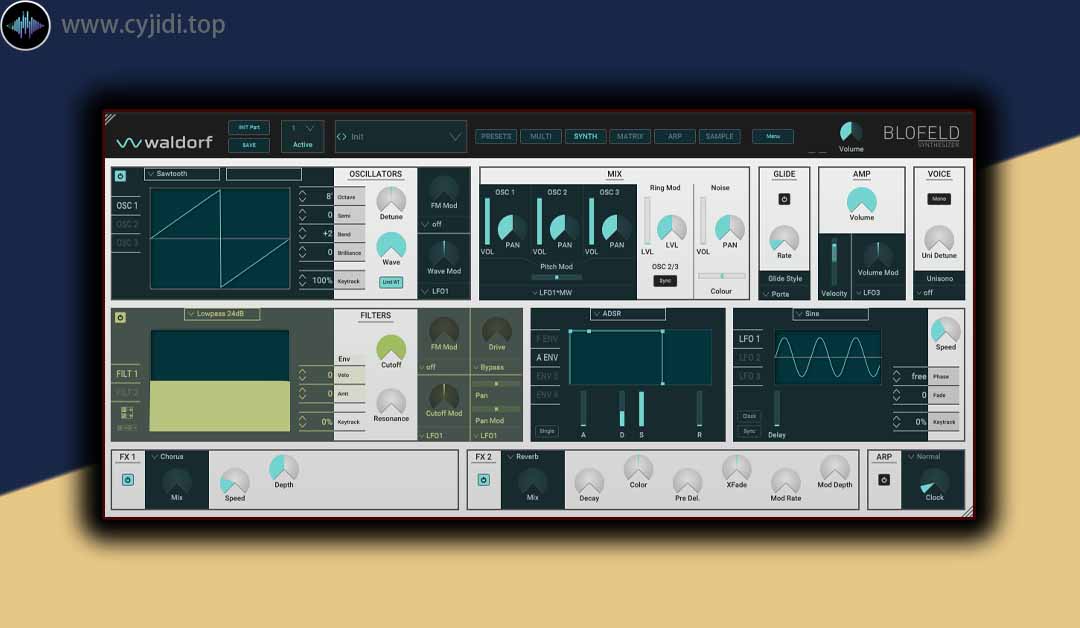
Task: Switch to the SYNTH tab
Action: click(585, 136)
